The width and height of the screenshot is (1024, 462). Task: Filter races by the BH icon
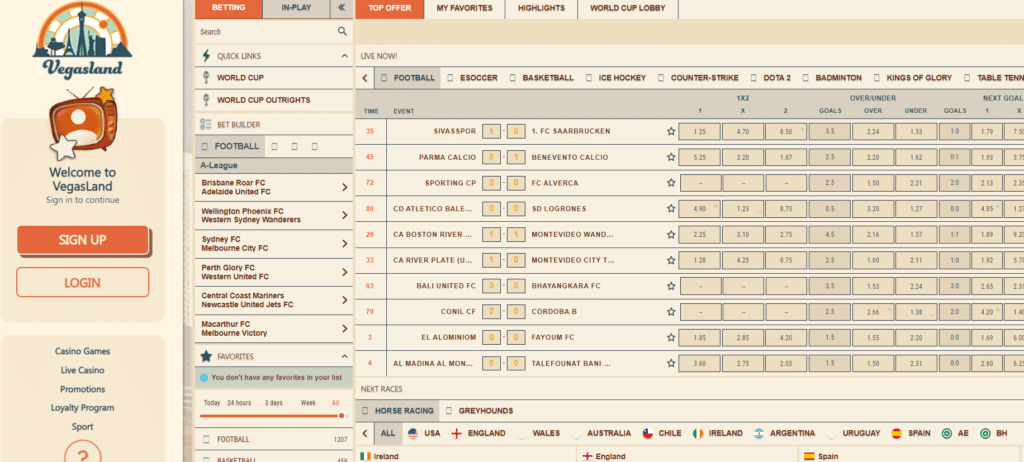(984, 433)
